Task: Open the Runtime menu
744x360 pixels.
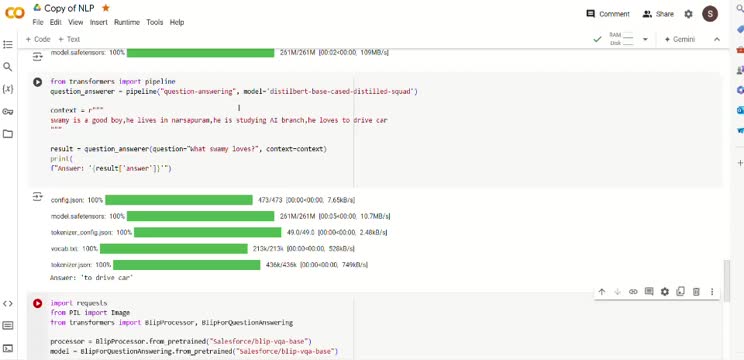Action: click(x=127, y=22)
